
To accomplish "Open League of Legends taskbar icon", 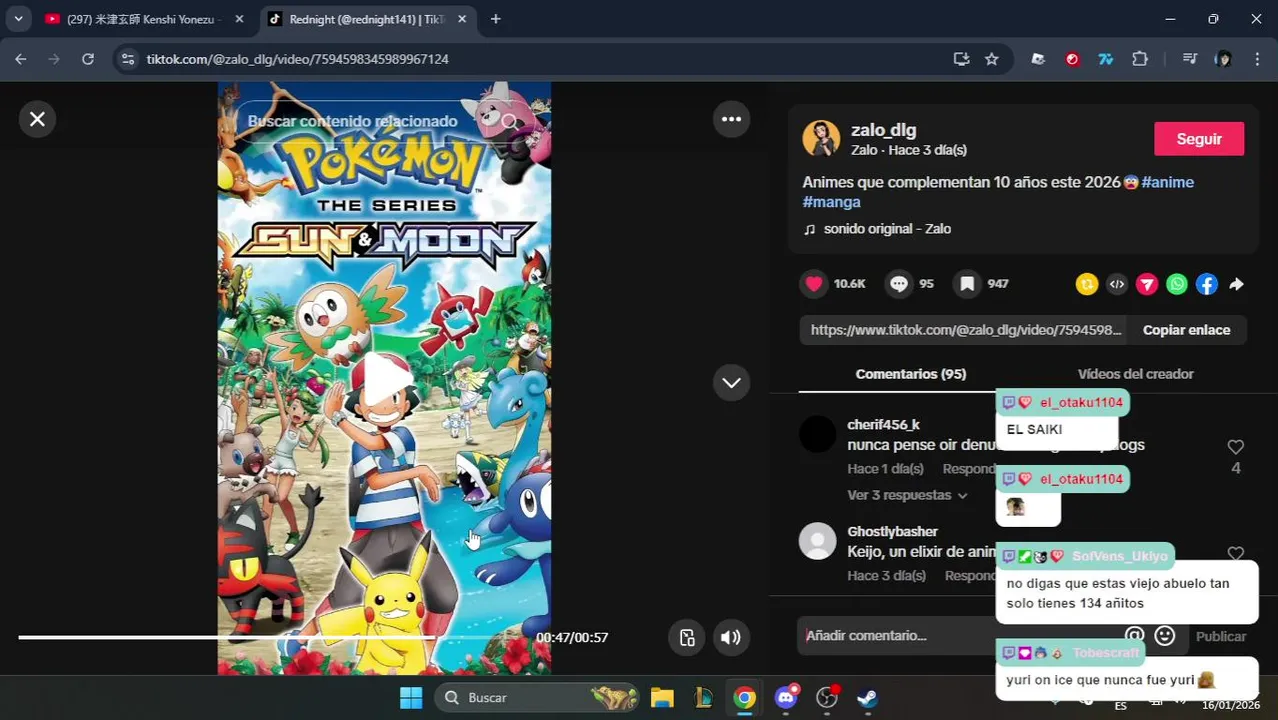I will (703, 698).
